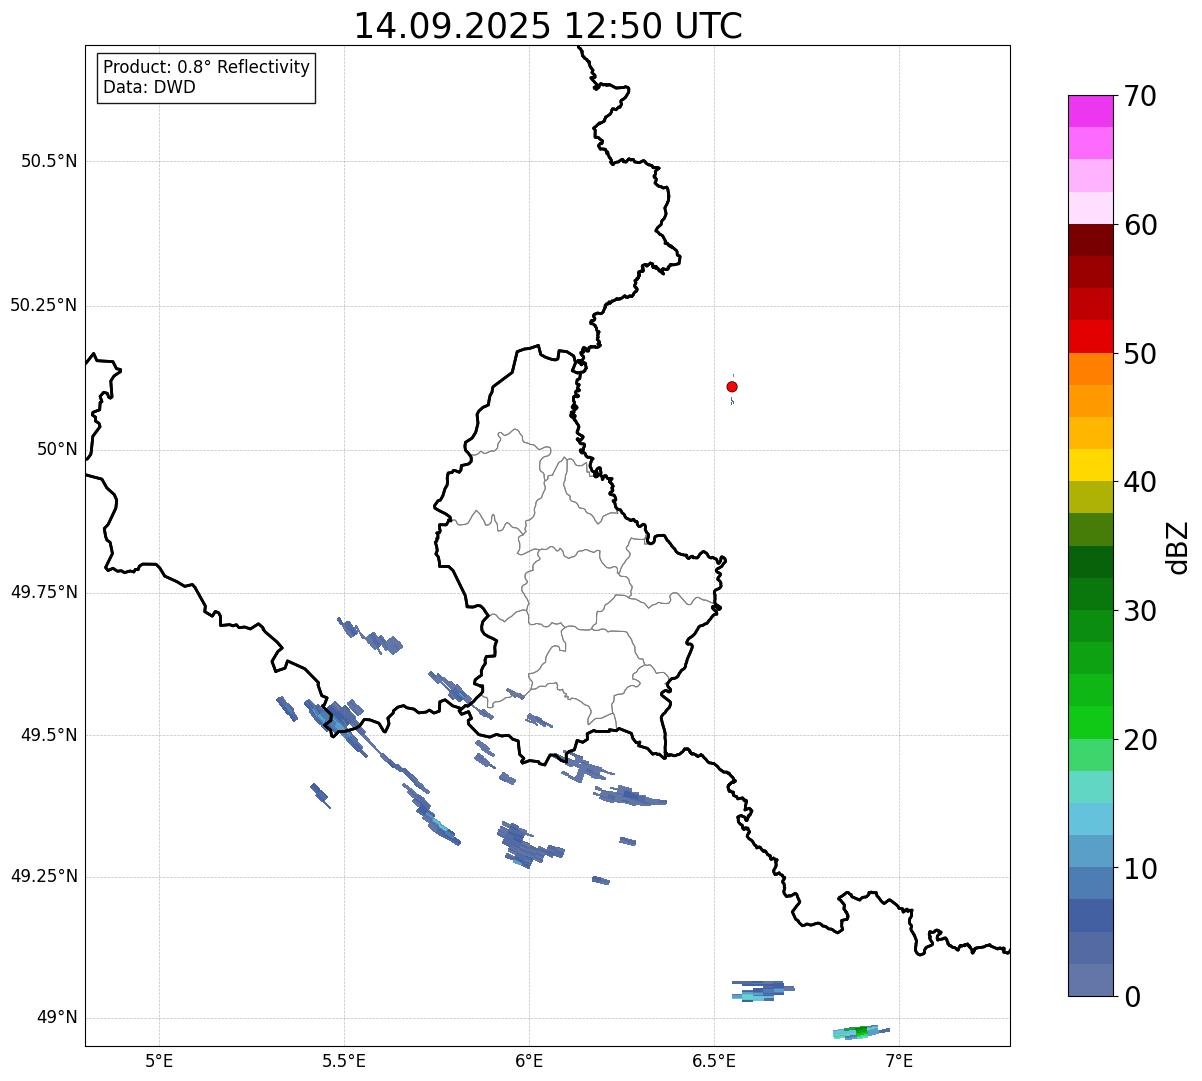Image resolution: width=1202 pixels, height=1081 pixels.
Task: Click the darkest green swatch between 30 and 40
Action: (1090, 562)
